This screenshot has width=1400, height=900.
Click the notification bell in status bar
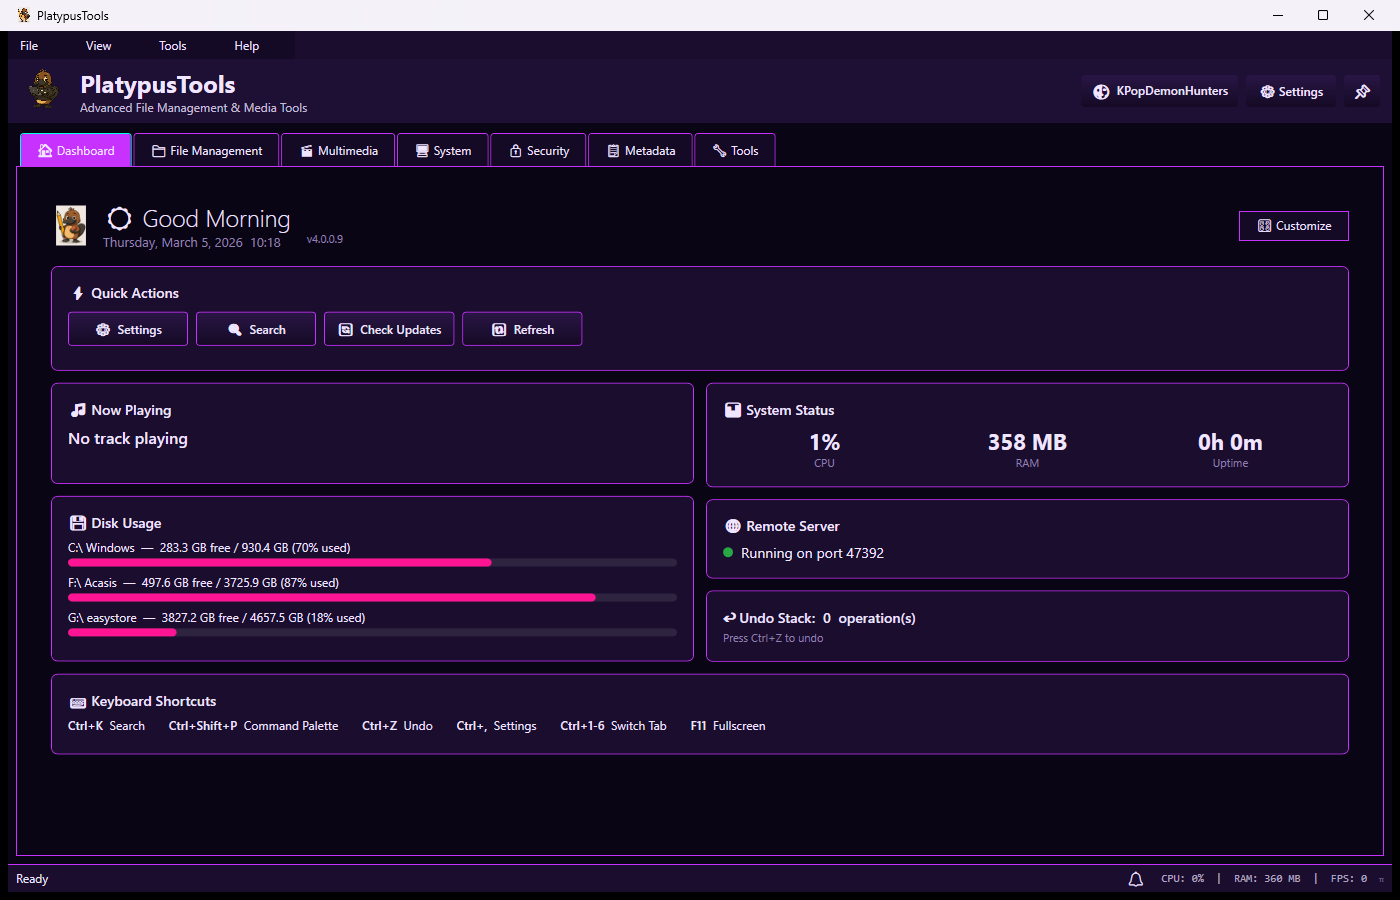tap(1136, 879)
